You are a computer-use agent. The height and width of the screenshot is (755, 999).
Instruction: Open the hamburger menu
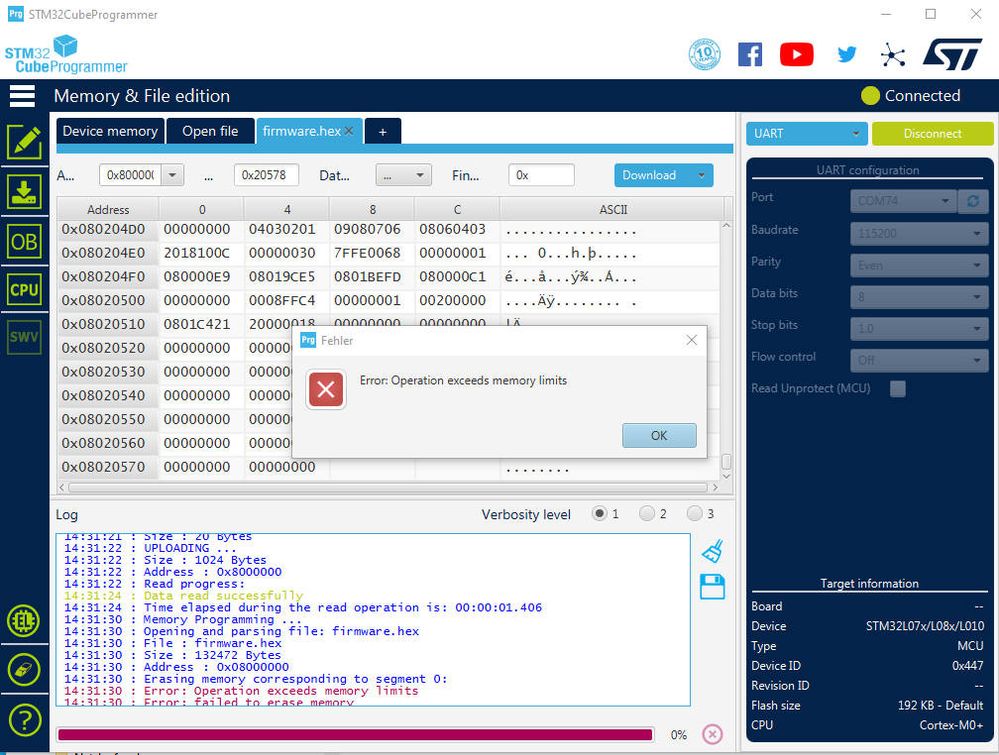(22, 96)
